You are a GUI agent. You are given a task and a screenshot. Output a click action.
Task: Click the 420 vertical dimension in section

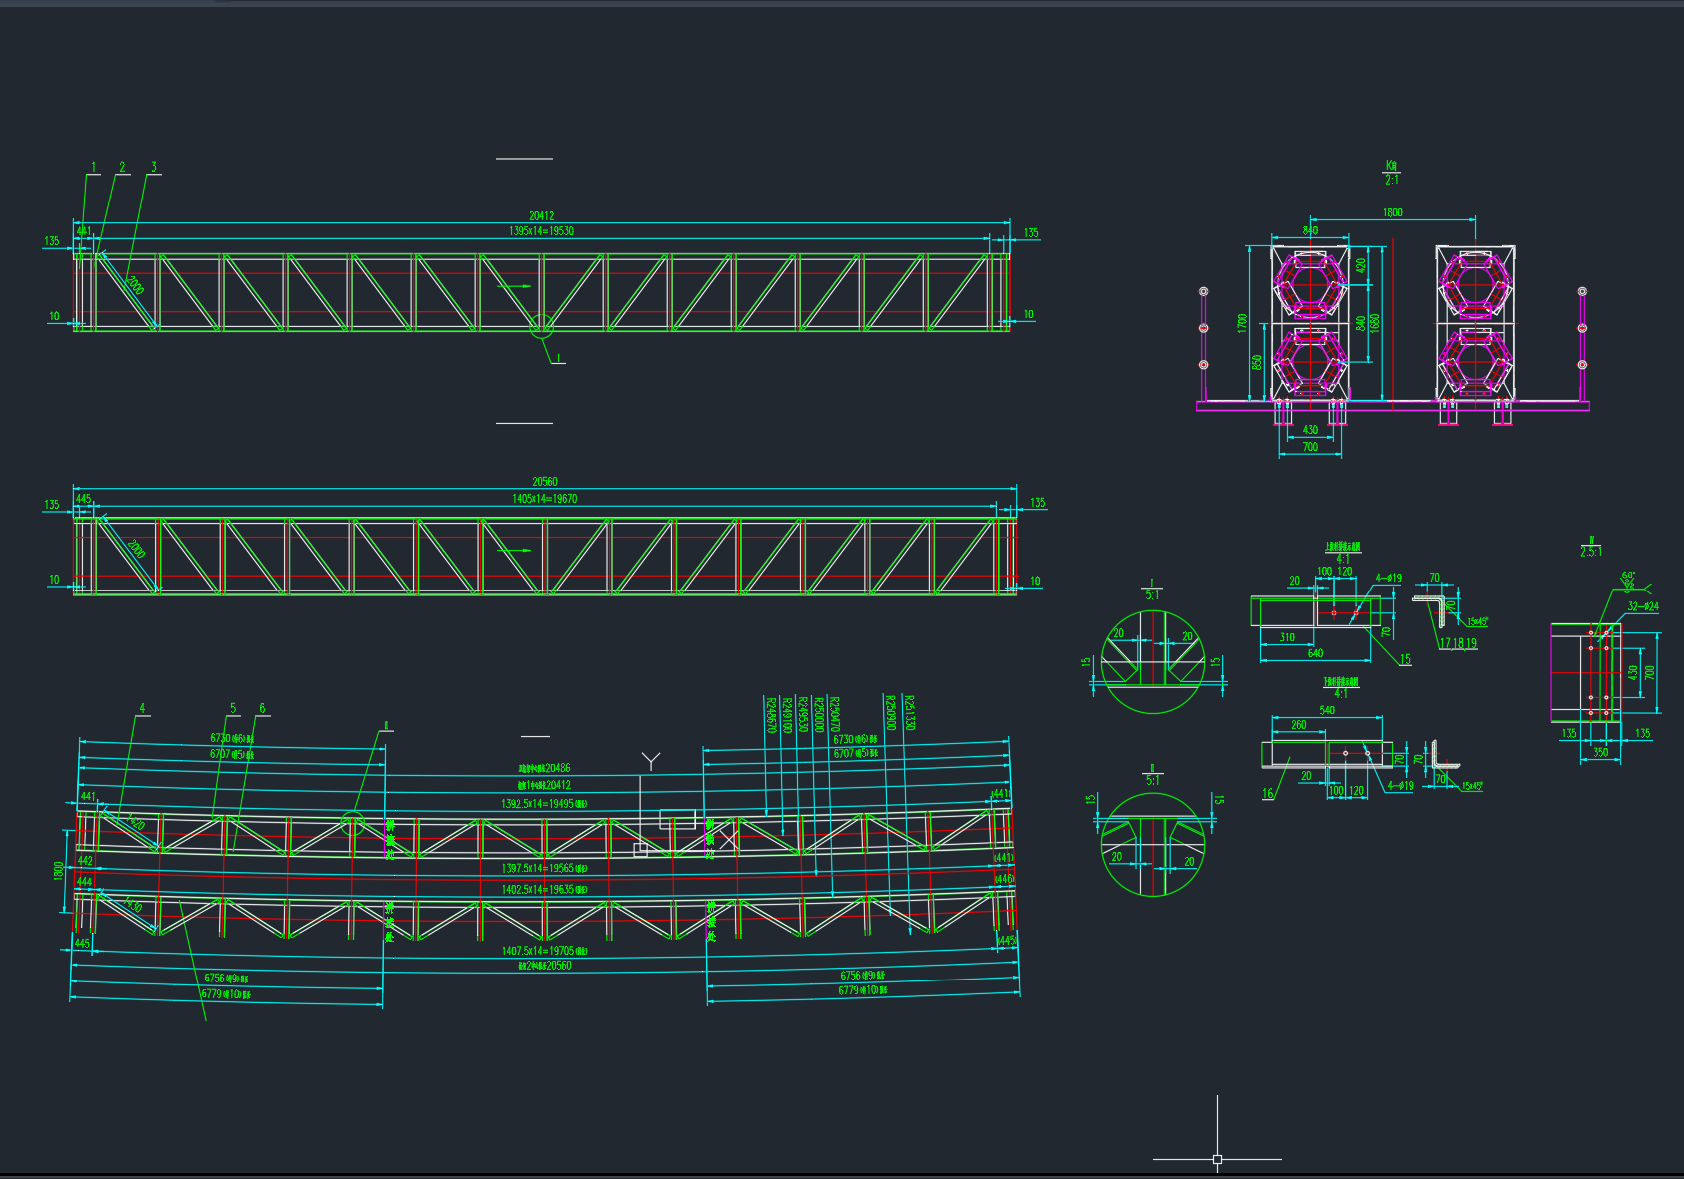1361,266
